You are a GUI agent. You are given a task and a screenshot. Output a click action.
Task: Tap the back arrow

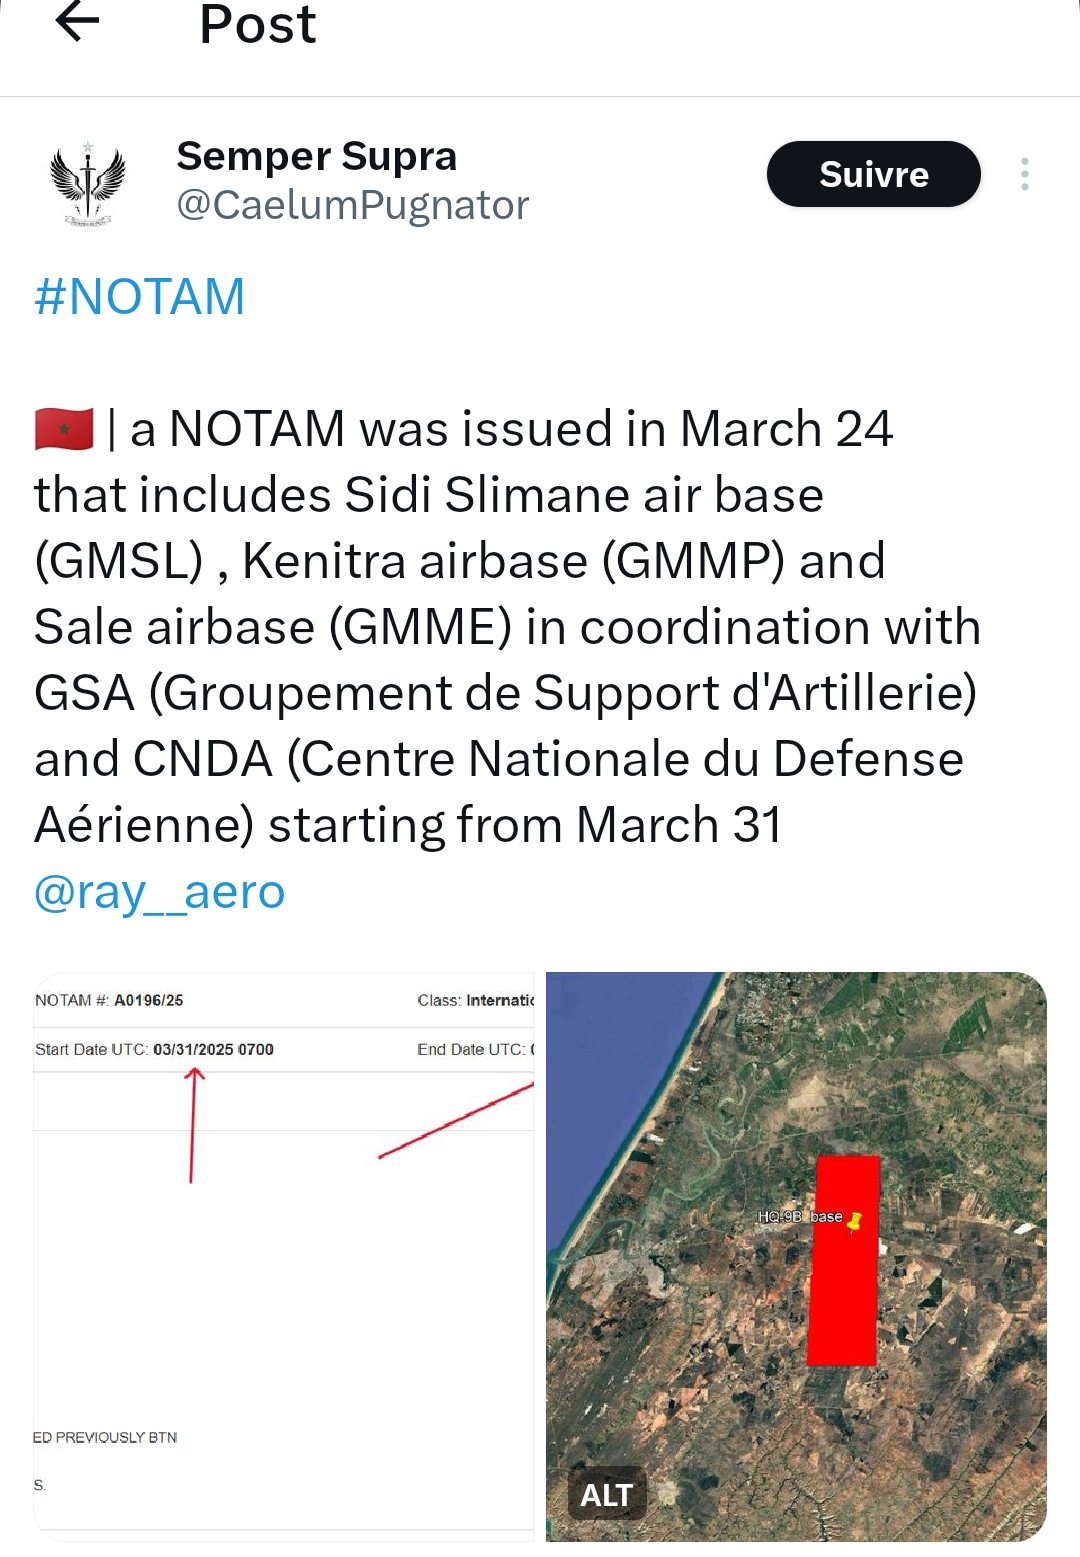click(x=77, y=23)
